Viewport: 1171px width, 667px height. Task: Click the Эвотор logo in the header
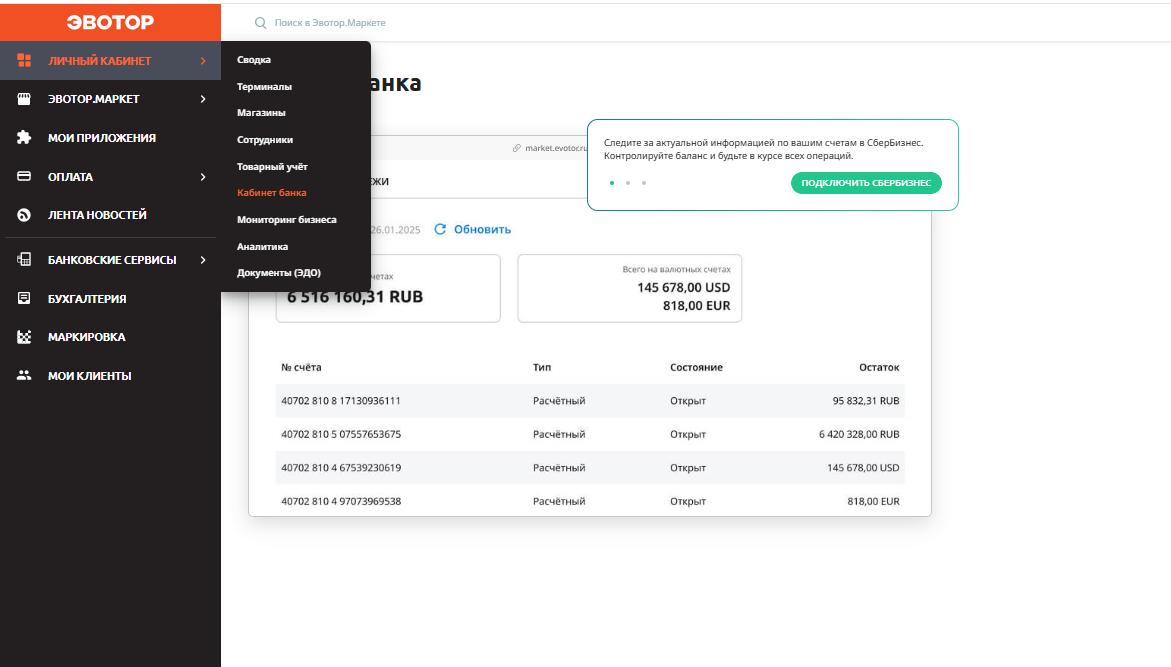click(x=111, y=22)
